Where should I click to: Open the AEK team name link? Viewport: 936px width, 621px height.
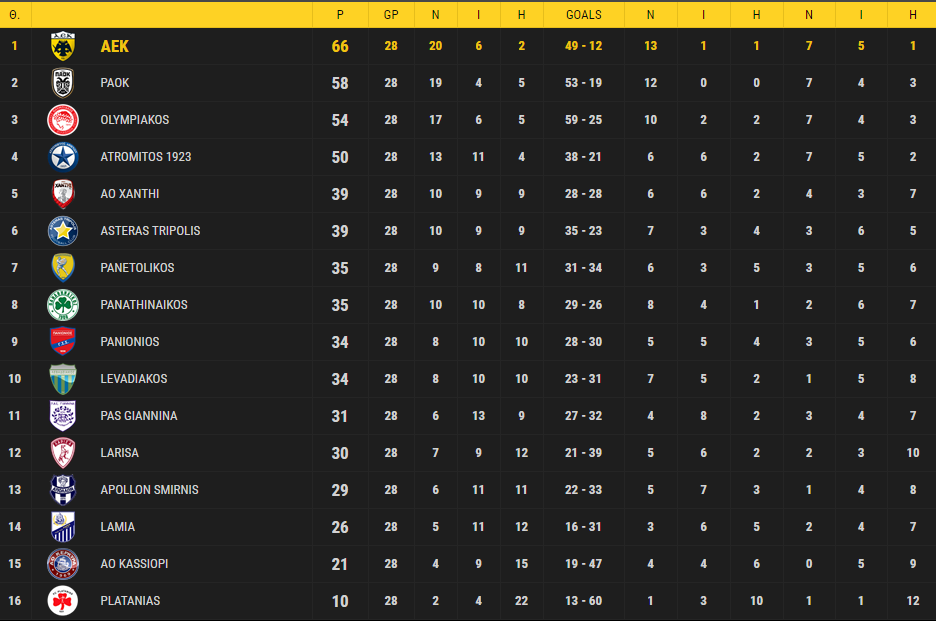[115, 47]
